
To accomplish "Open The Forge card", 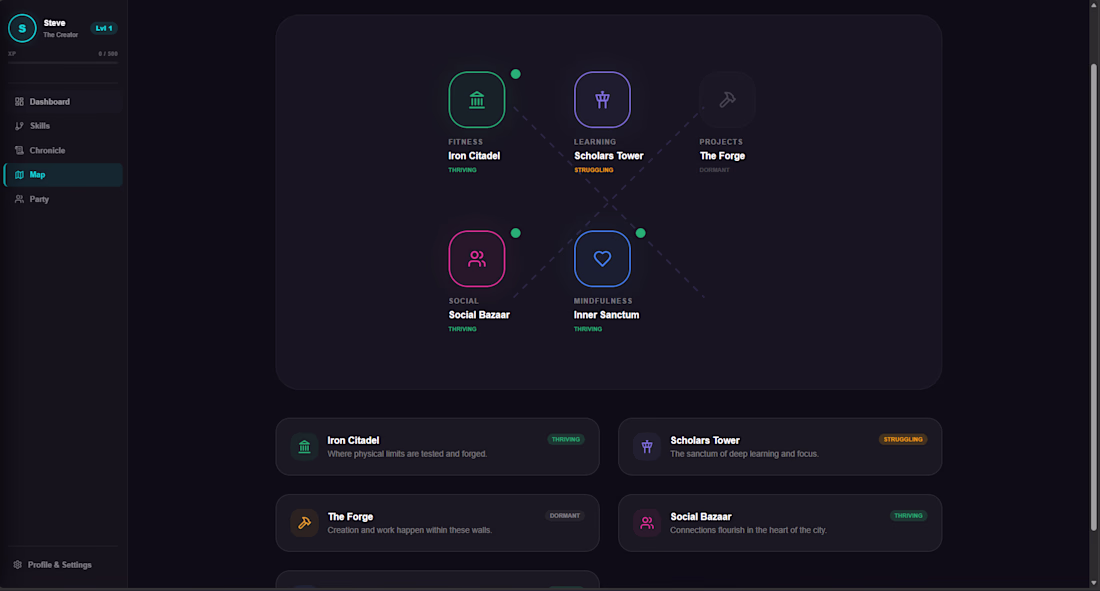I will tap(437, 523).
